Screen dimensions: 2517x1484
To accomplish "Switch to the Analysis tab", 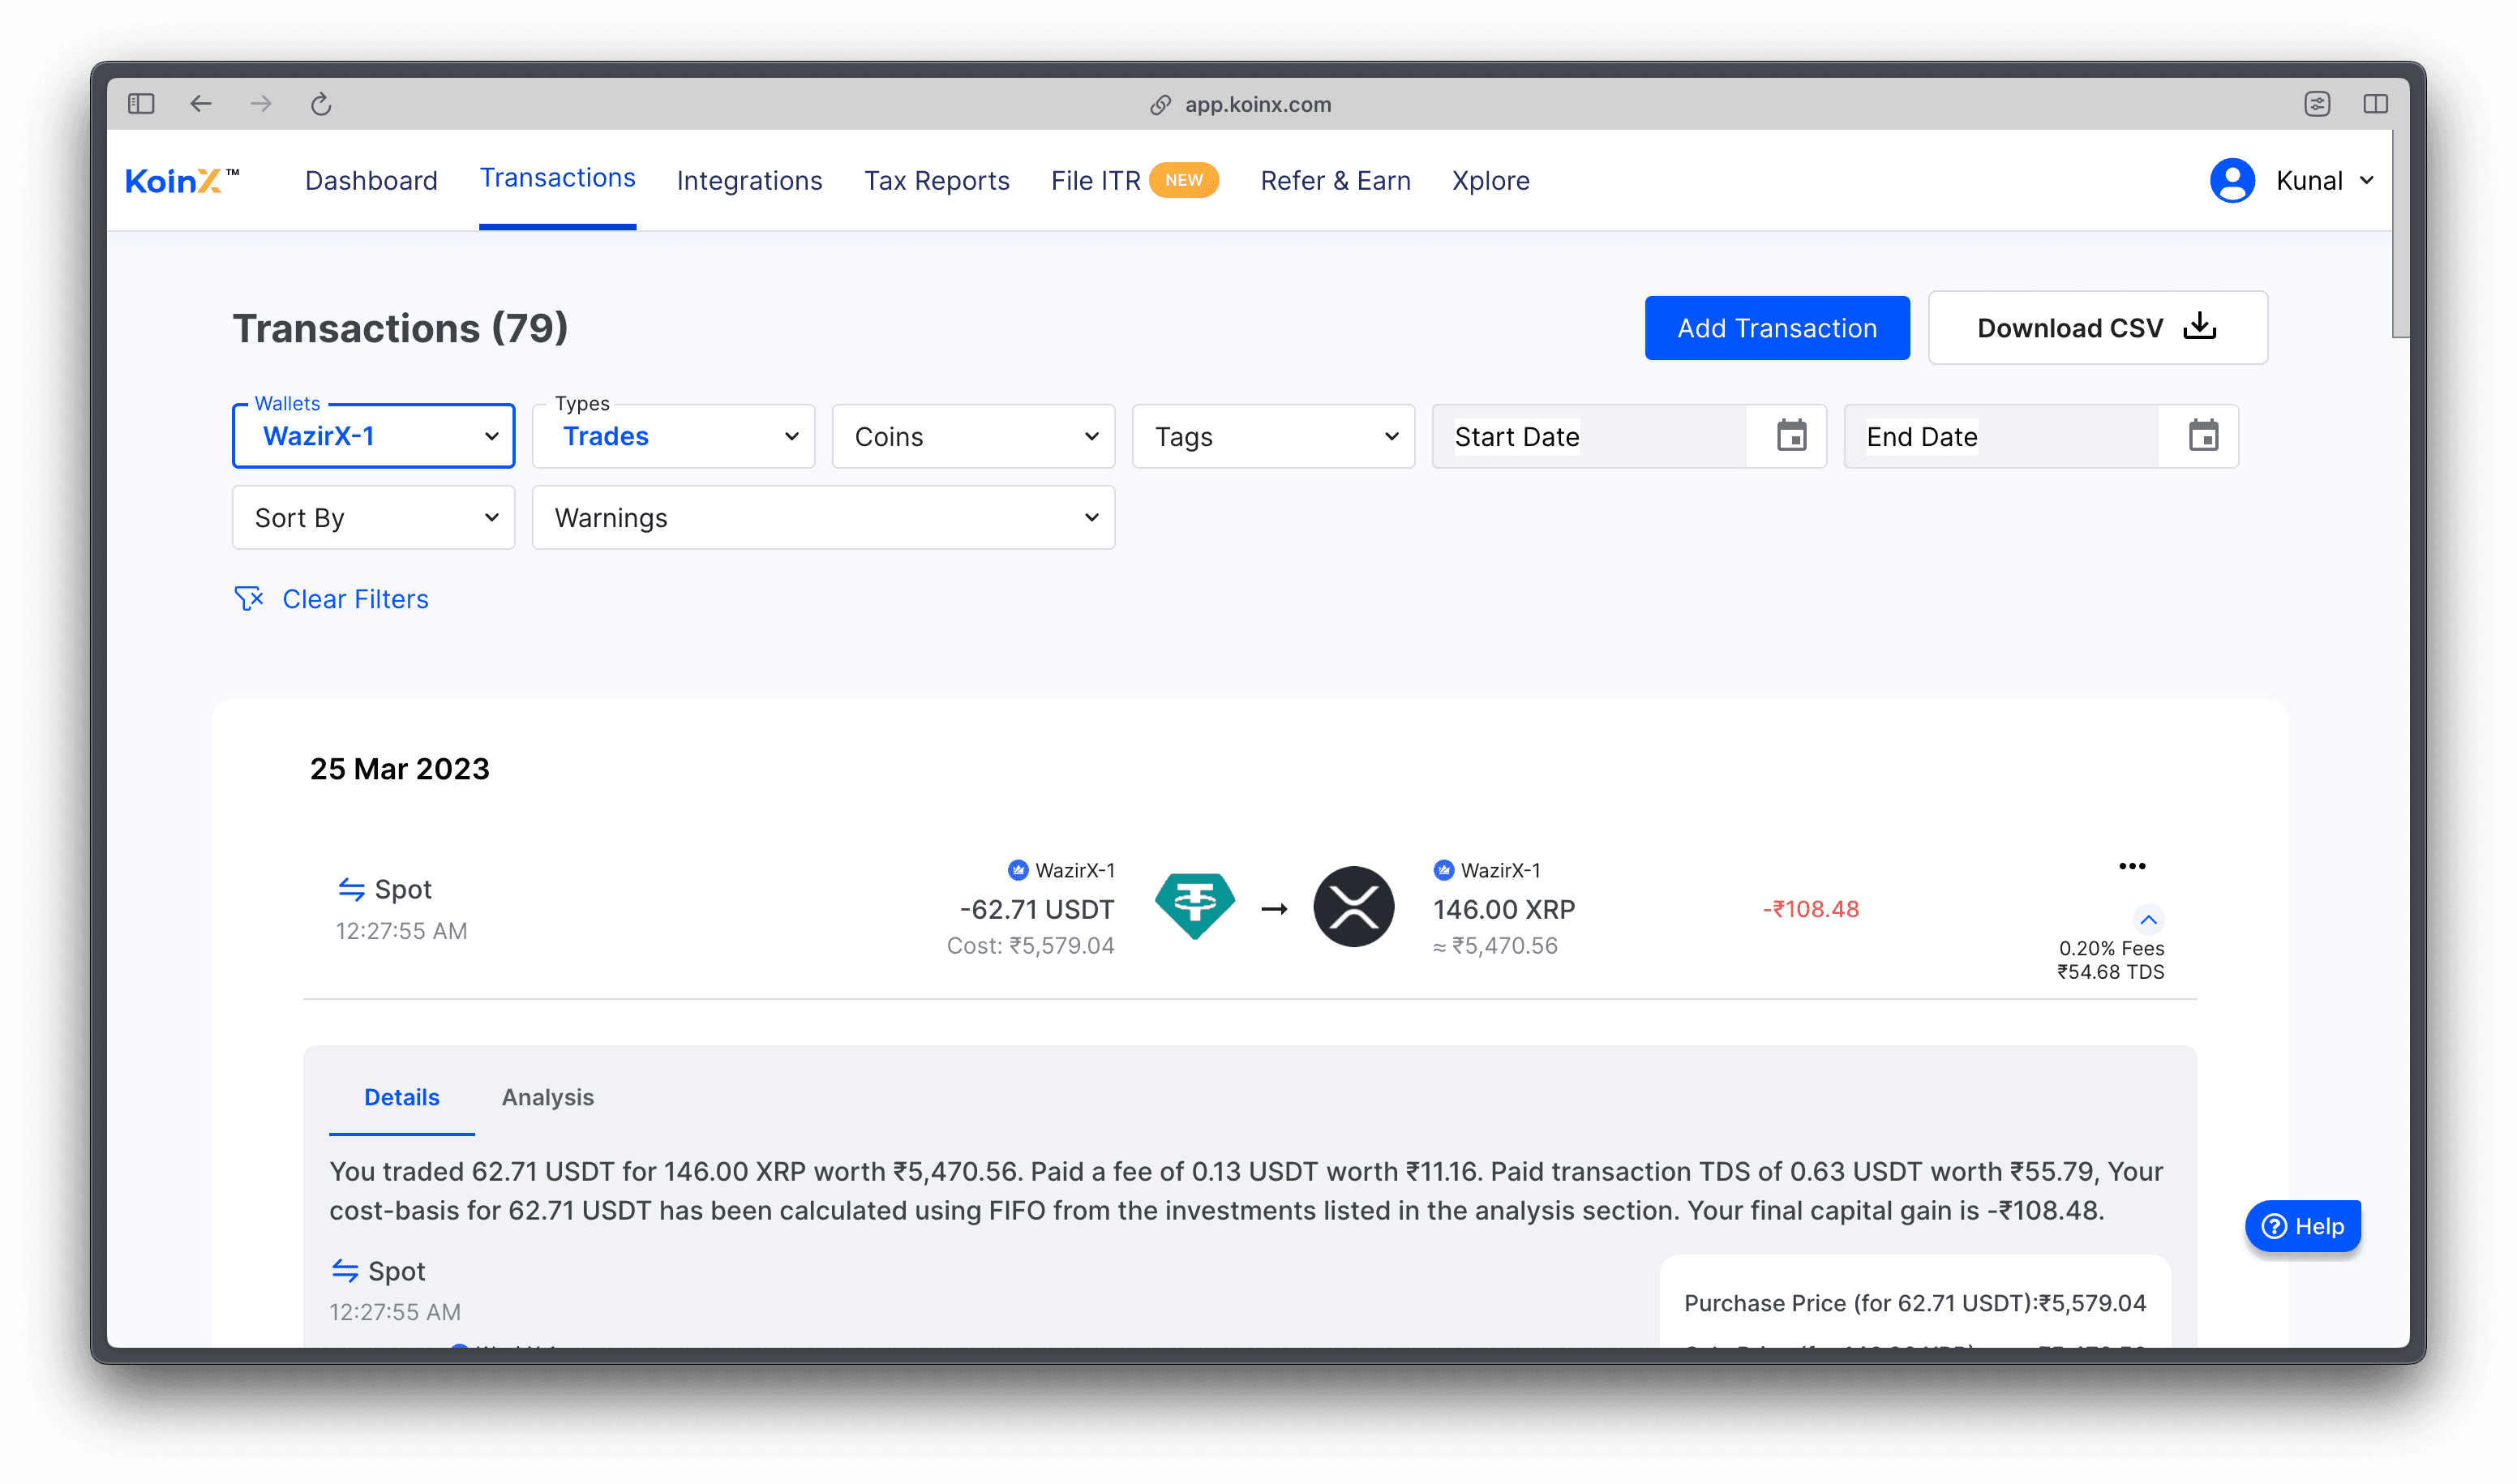I will pos(548,1097).
